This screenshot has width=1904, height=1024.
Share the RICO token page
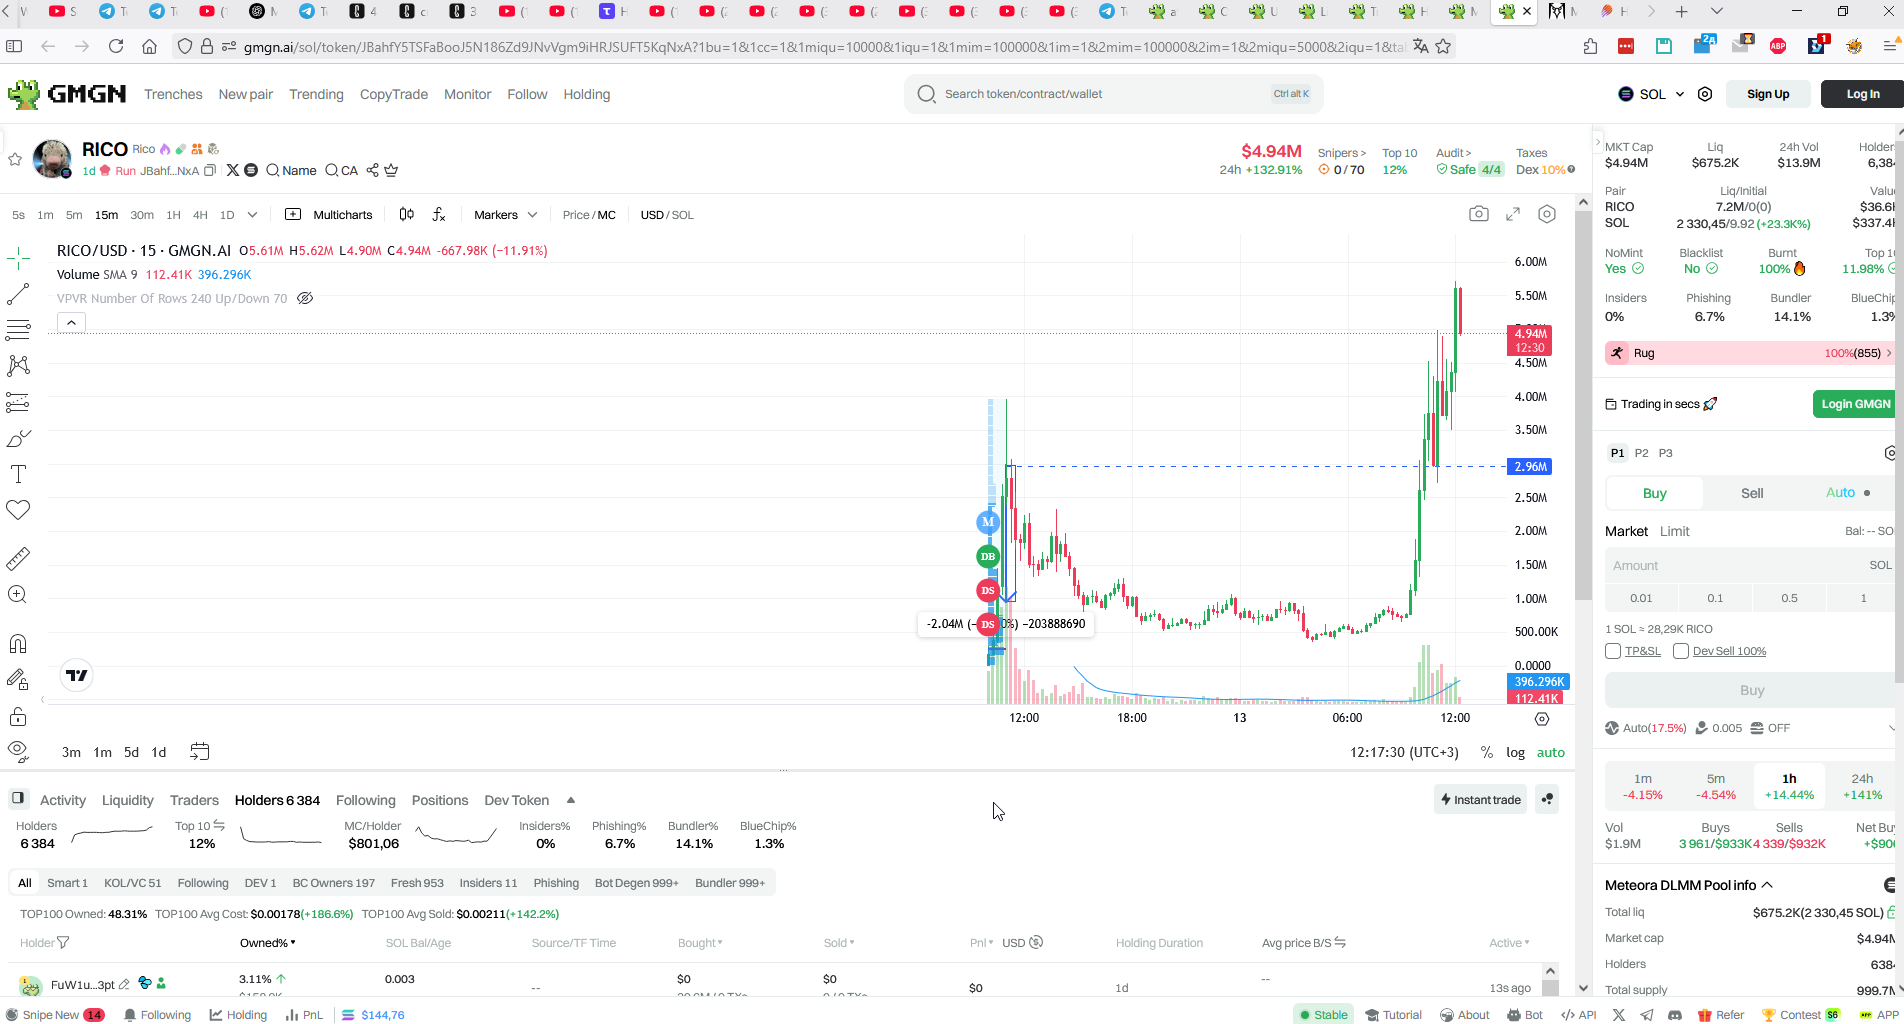(x=372, y=171)
